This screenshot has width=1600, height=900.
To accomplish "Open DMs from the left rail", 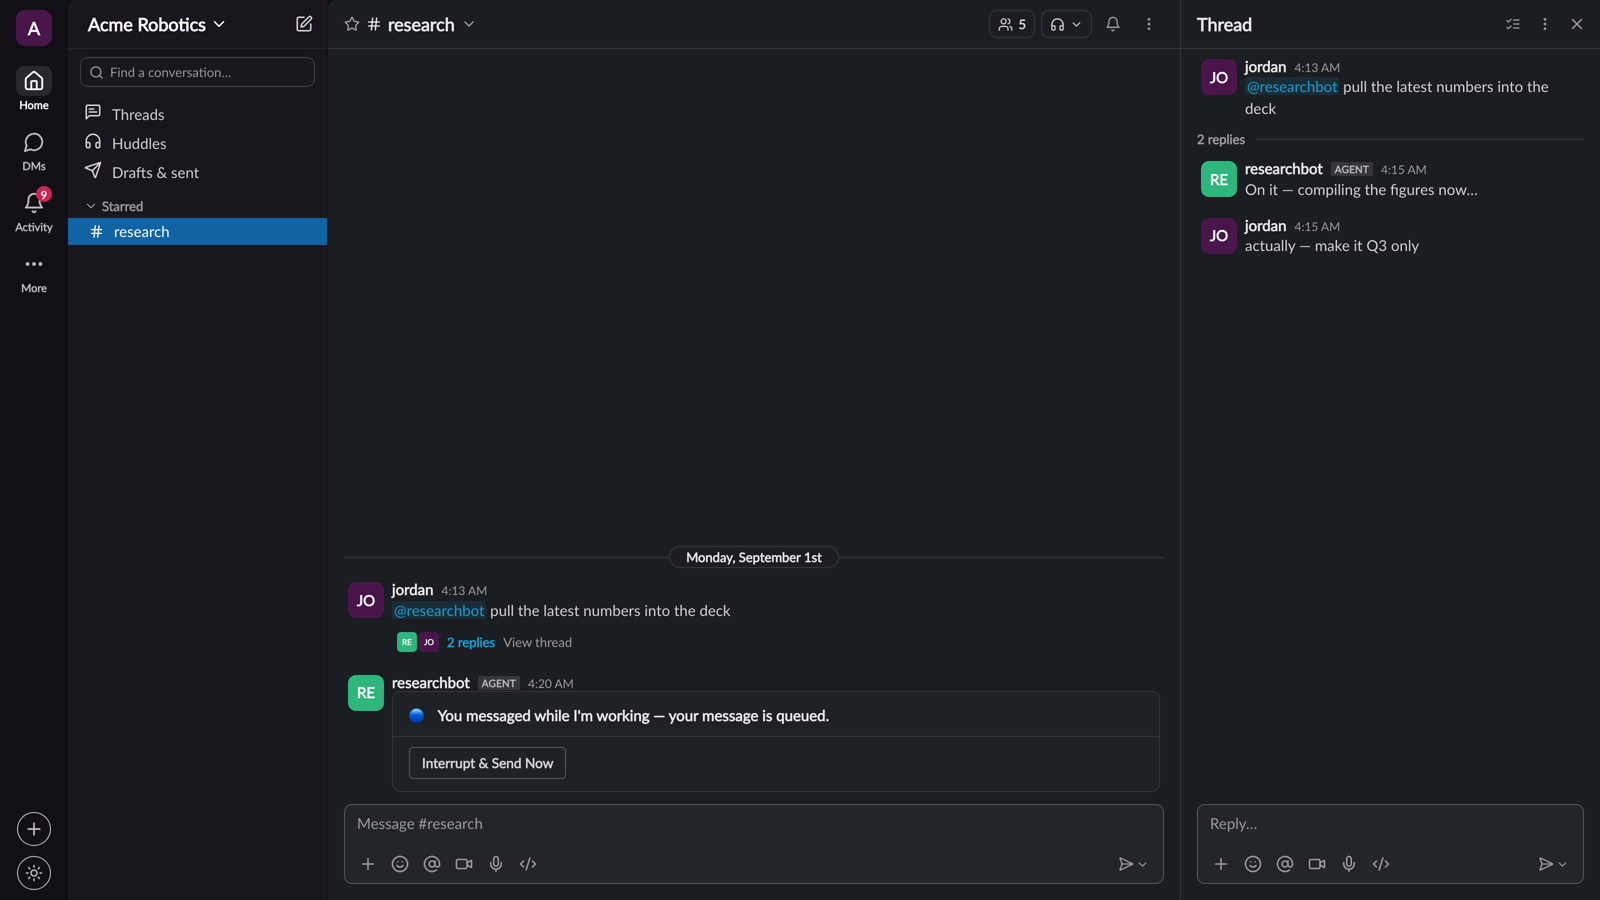I will (34, 151).
